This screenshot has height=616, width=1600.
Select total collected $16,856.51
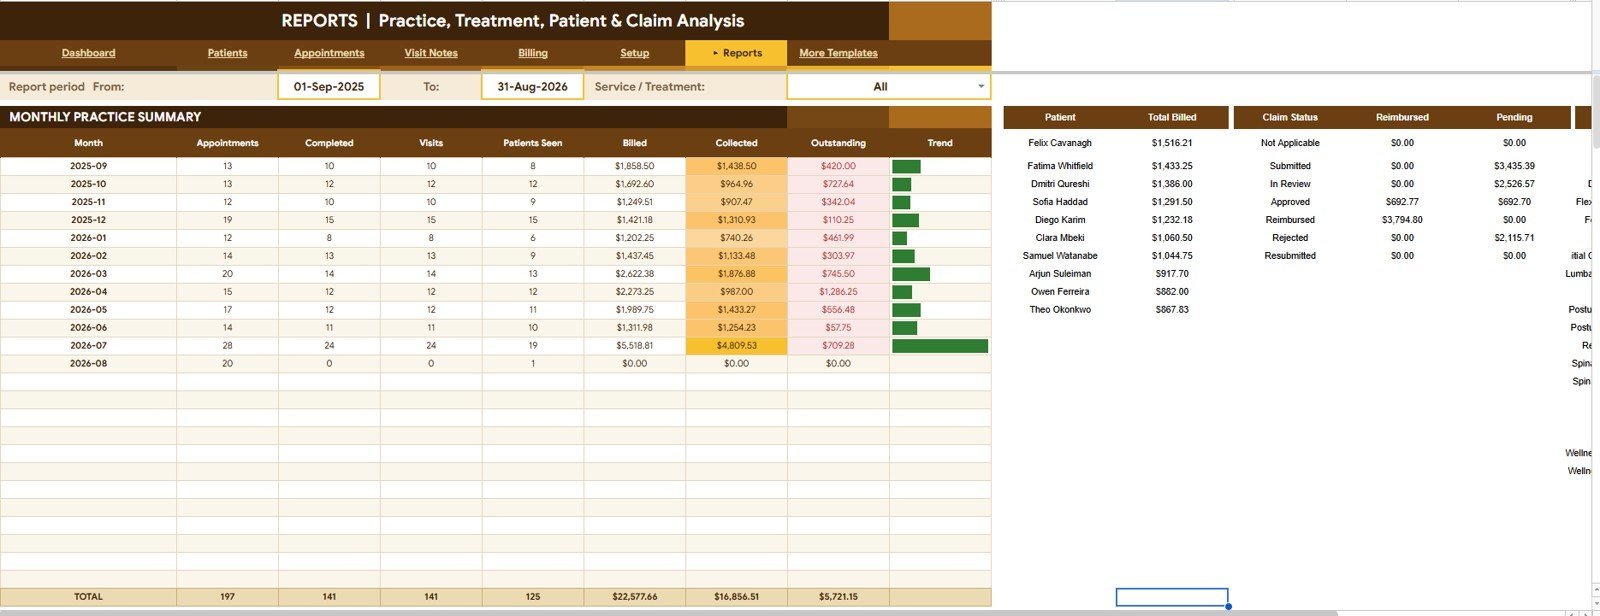tap(736, 597)
